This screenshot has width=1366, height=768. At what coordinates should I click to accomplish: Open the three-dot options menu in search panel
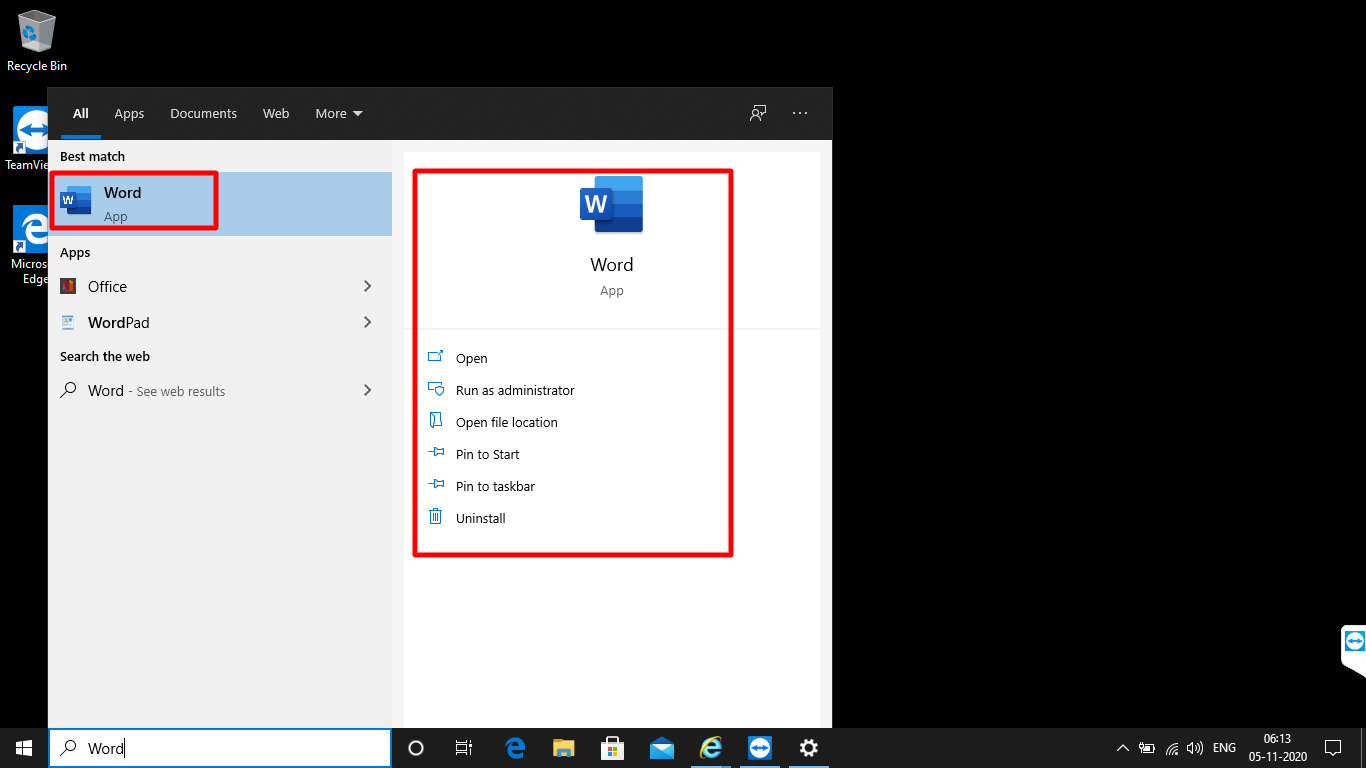(x=800, y=113)
